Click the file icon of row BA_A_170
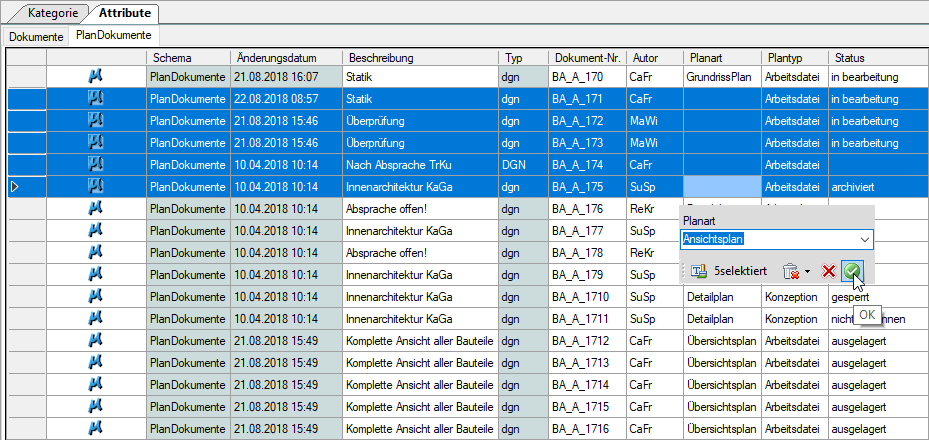Viewport: 929px width, 440px height. click(x=95, y=76)
